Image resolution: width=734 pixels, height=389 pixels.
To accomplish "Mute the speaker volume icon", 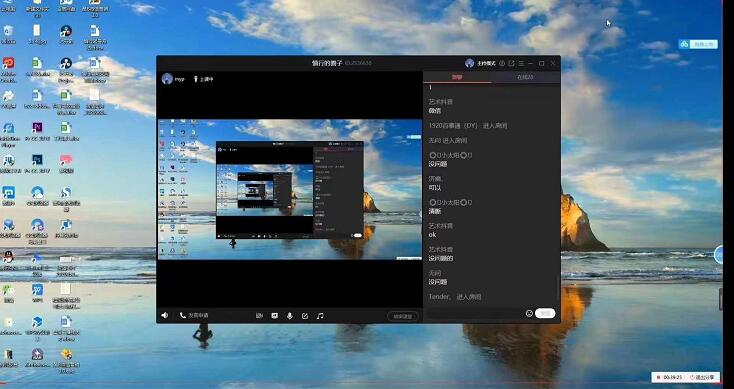I will click(x=165, y=316).
